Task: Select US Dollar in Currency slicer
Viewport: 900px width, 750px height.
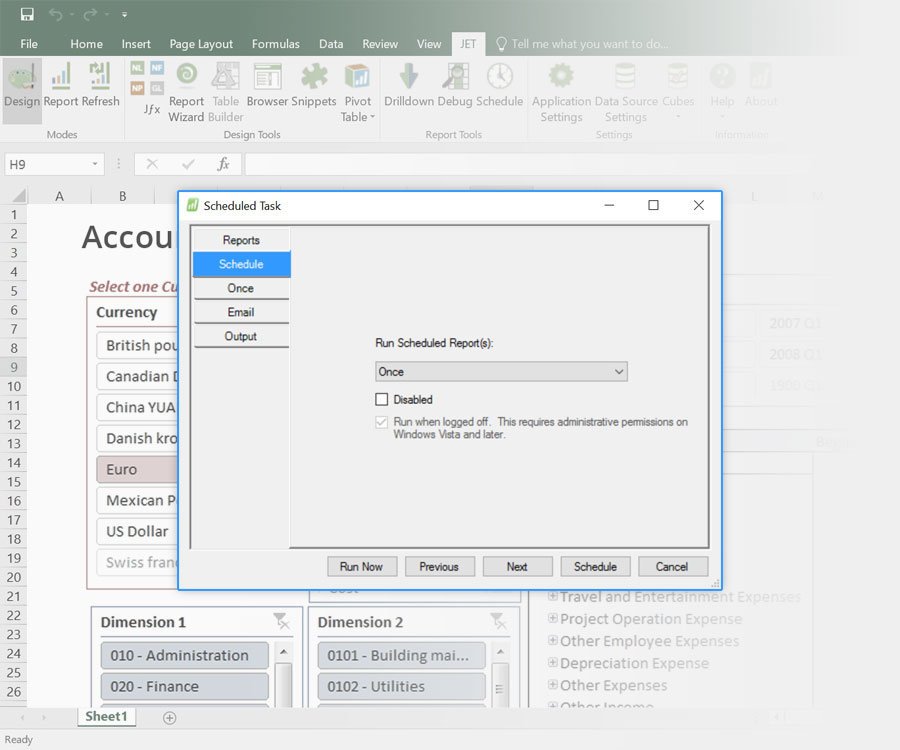Action: coord(137,531)
